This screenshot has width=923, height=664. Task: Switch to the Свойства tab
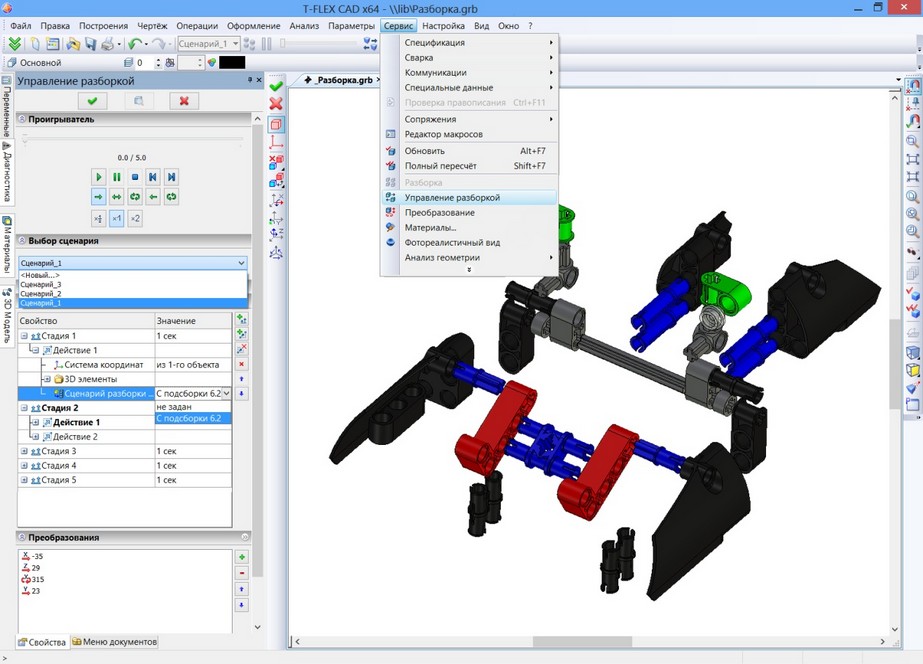coord(42,642)
